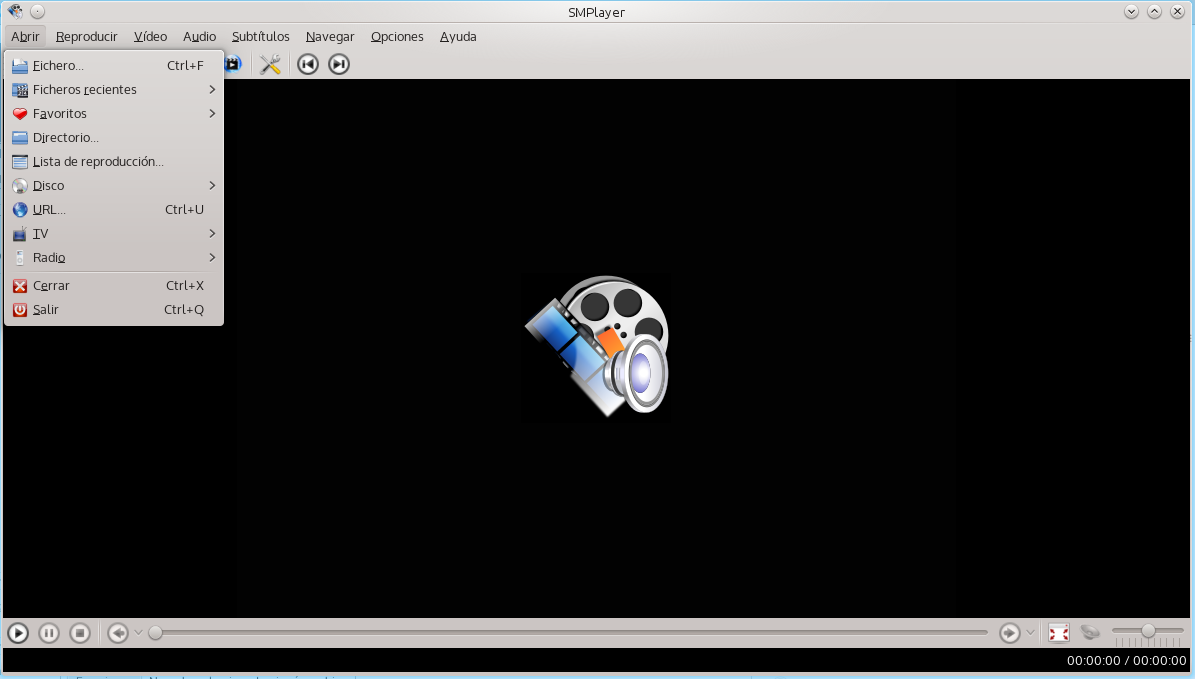Click the volume slider handle
Image resolution: width=1195 pixels, height=679 pixels.
(x=1148, y=631)
